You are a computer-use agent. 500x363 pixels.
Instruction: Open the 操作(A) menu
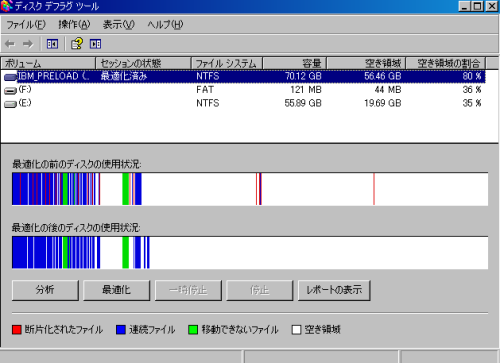[74, 24]
